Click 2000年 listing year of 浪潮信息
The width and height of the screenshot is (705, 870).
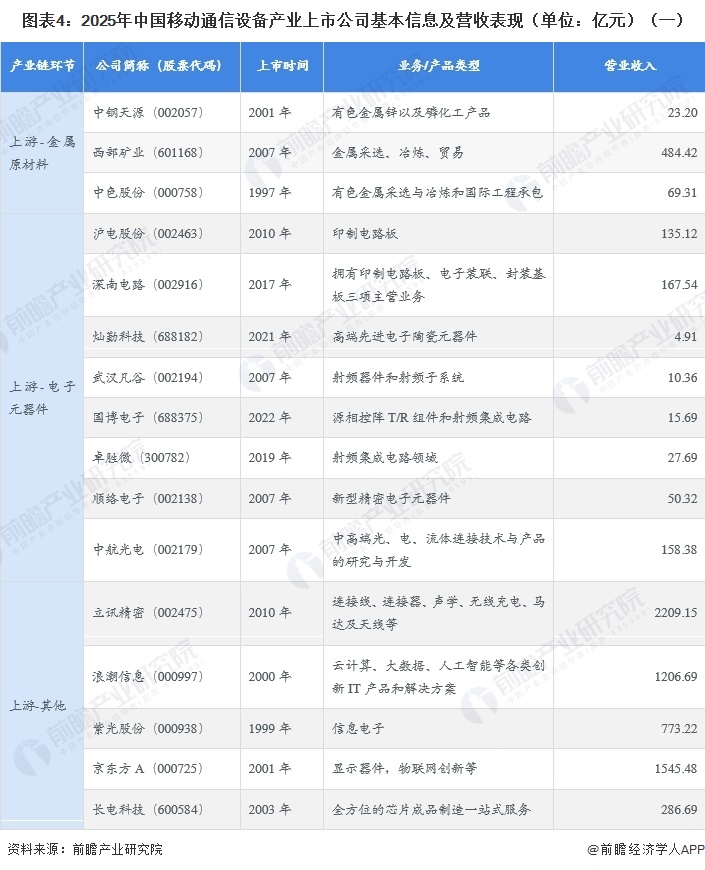pyautogui.click(x=270, y=676)
